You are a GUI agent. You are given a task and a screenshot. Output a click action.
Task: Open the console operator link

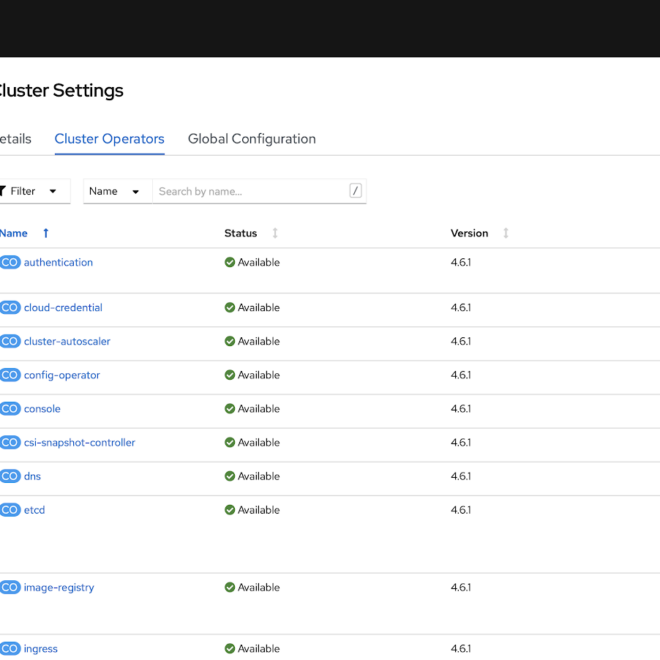(x=42, y=409)
